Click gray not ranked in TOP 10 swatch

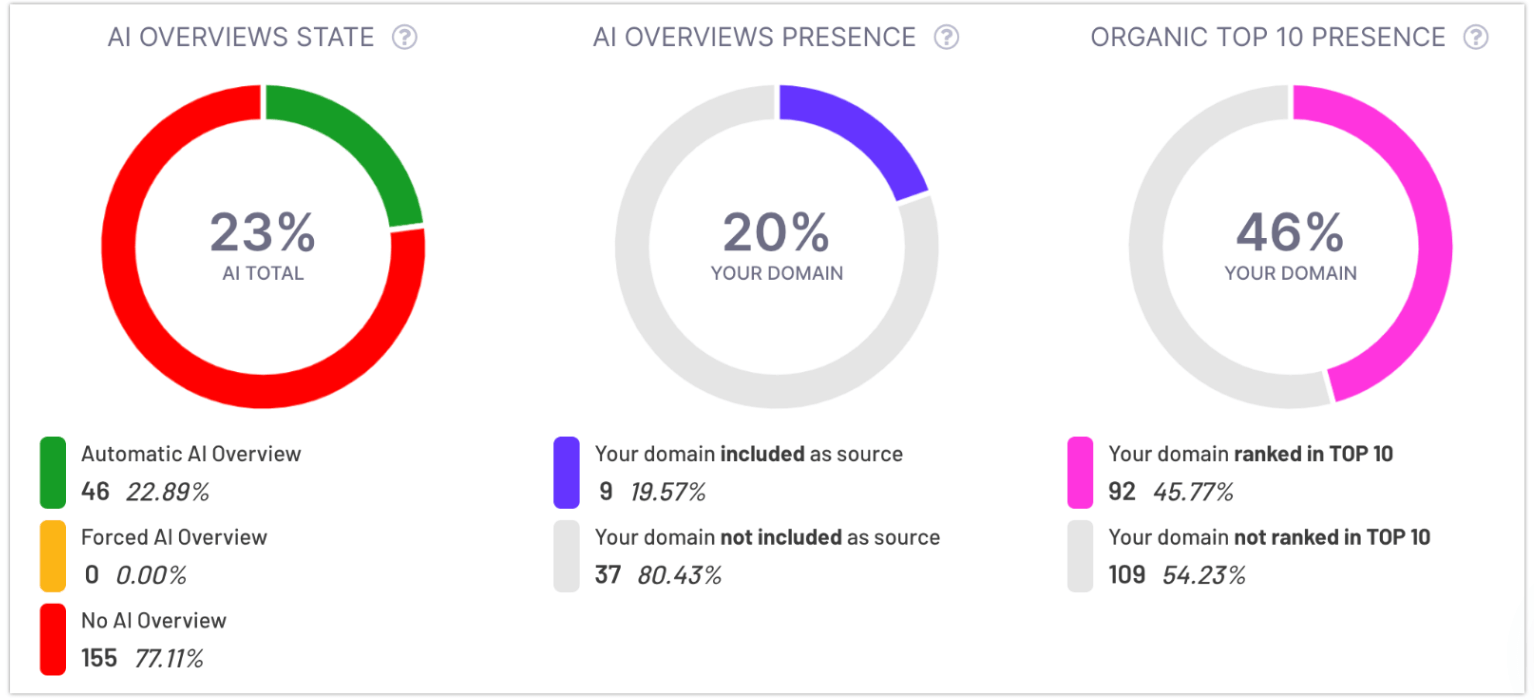point(1080,555)
